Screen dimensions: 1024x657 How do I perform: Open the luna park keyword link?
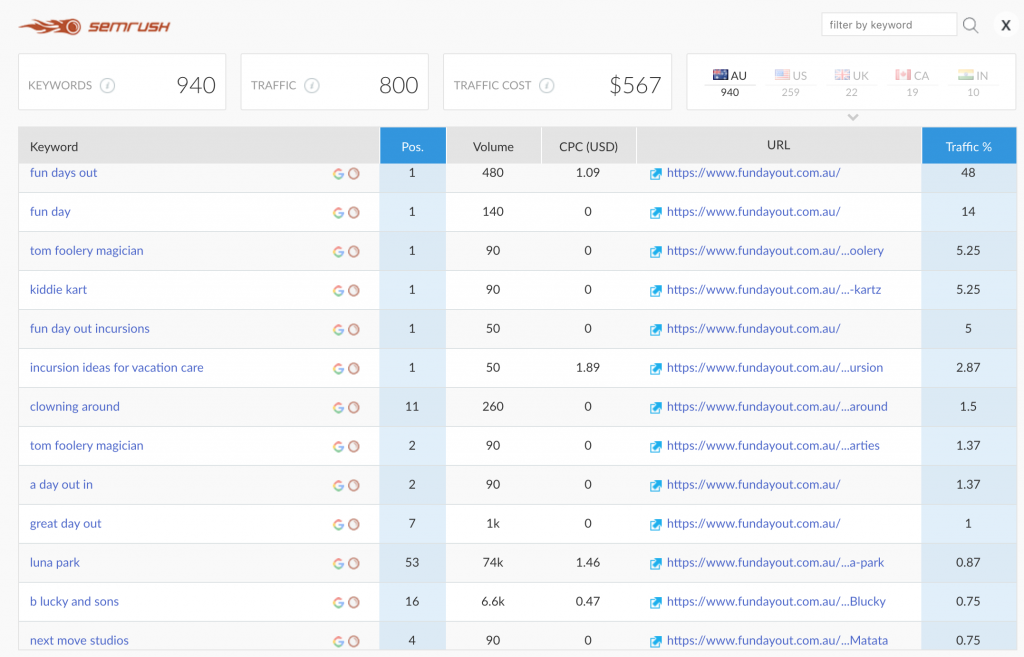pos(55,562)
